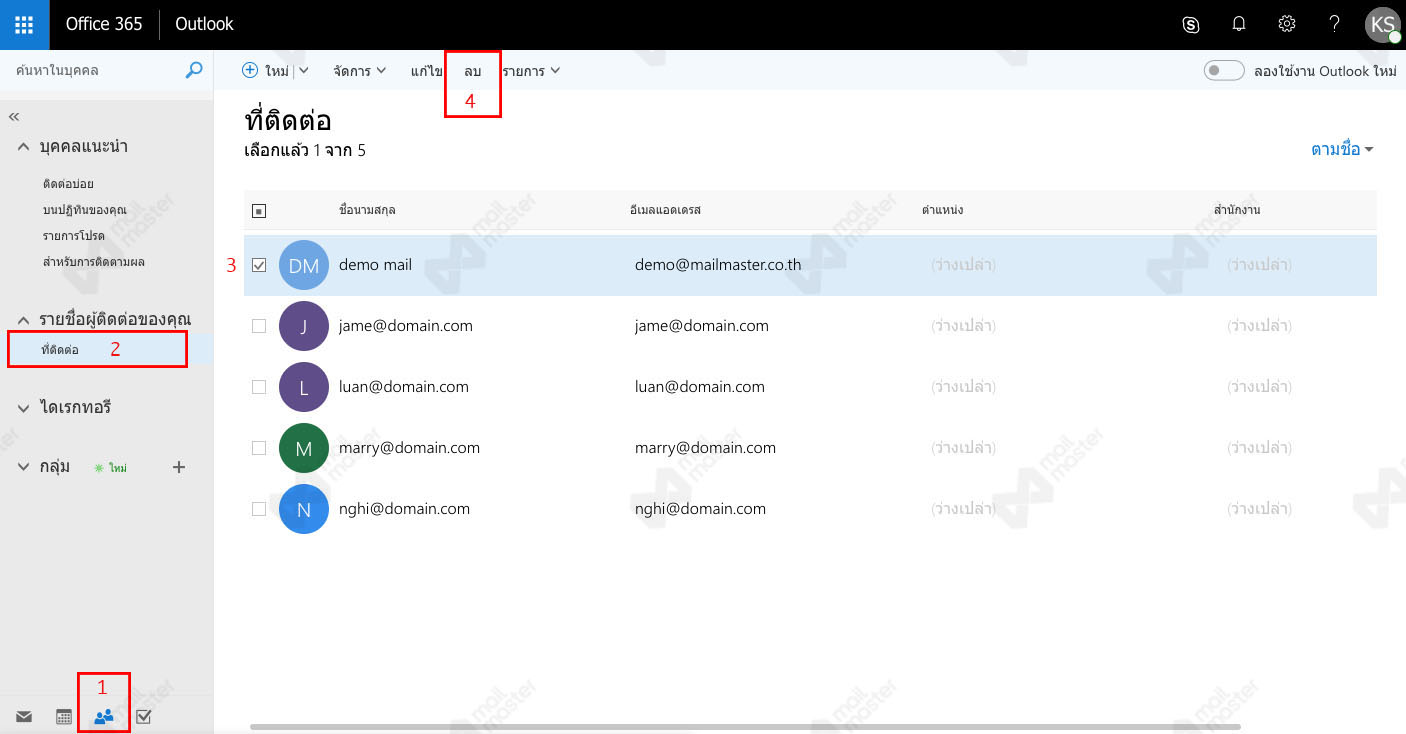The height and width of the screenshot is (734, 1406).
Task: Open Skype from the top bar
Action: [x=1191, y=25]
